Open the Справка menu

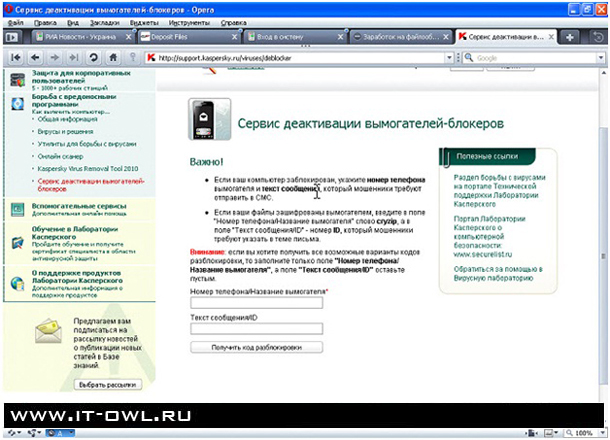[233, 23]
